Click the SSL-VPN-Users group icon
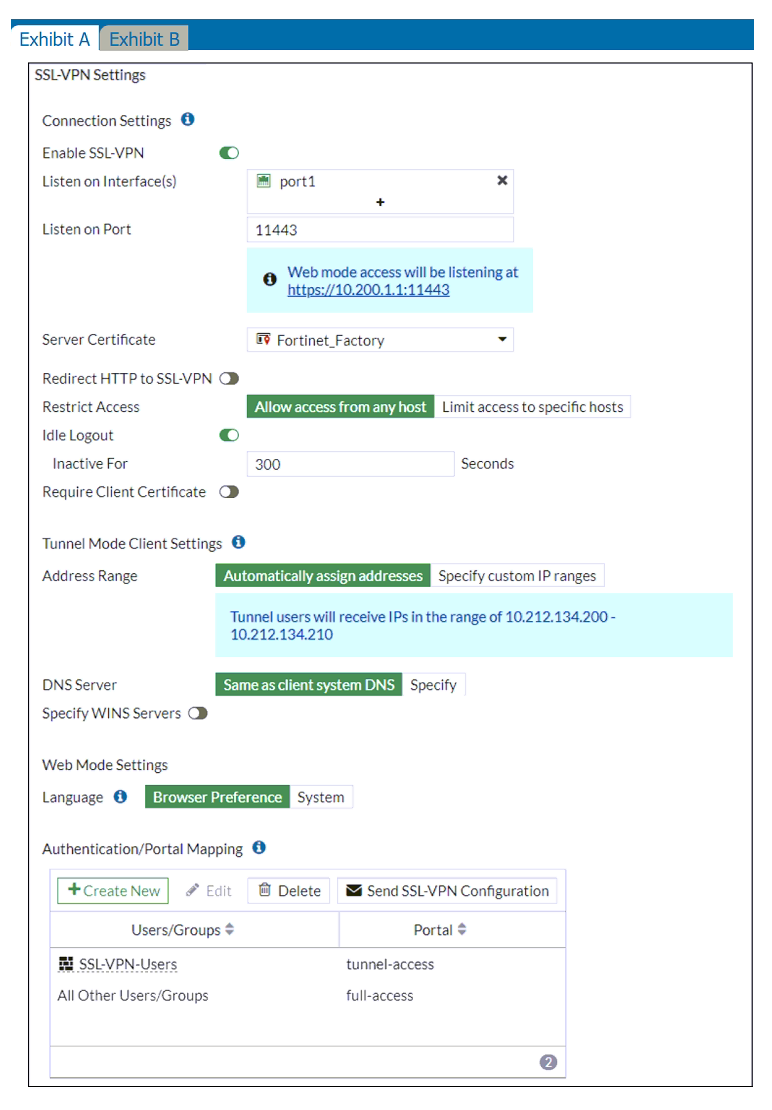 tap(66, 964)
